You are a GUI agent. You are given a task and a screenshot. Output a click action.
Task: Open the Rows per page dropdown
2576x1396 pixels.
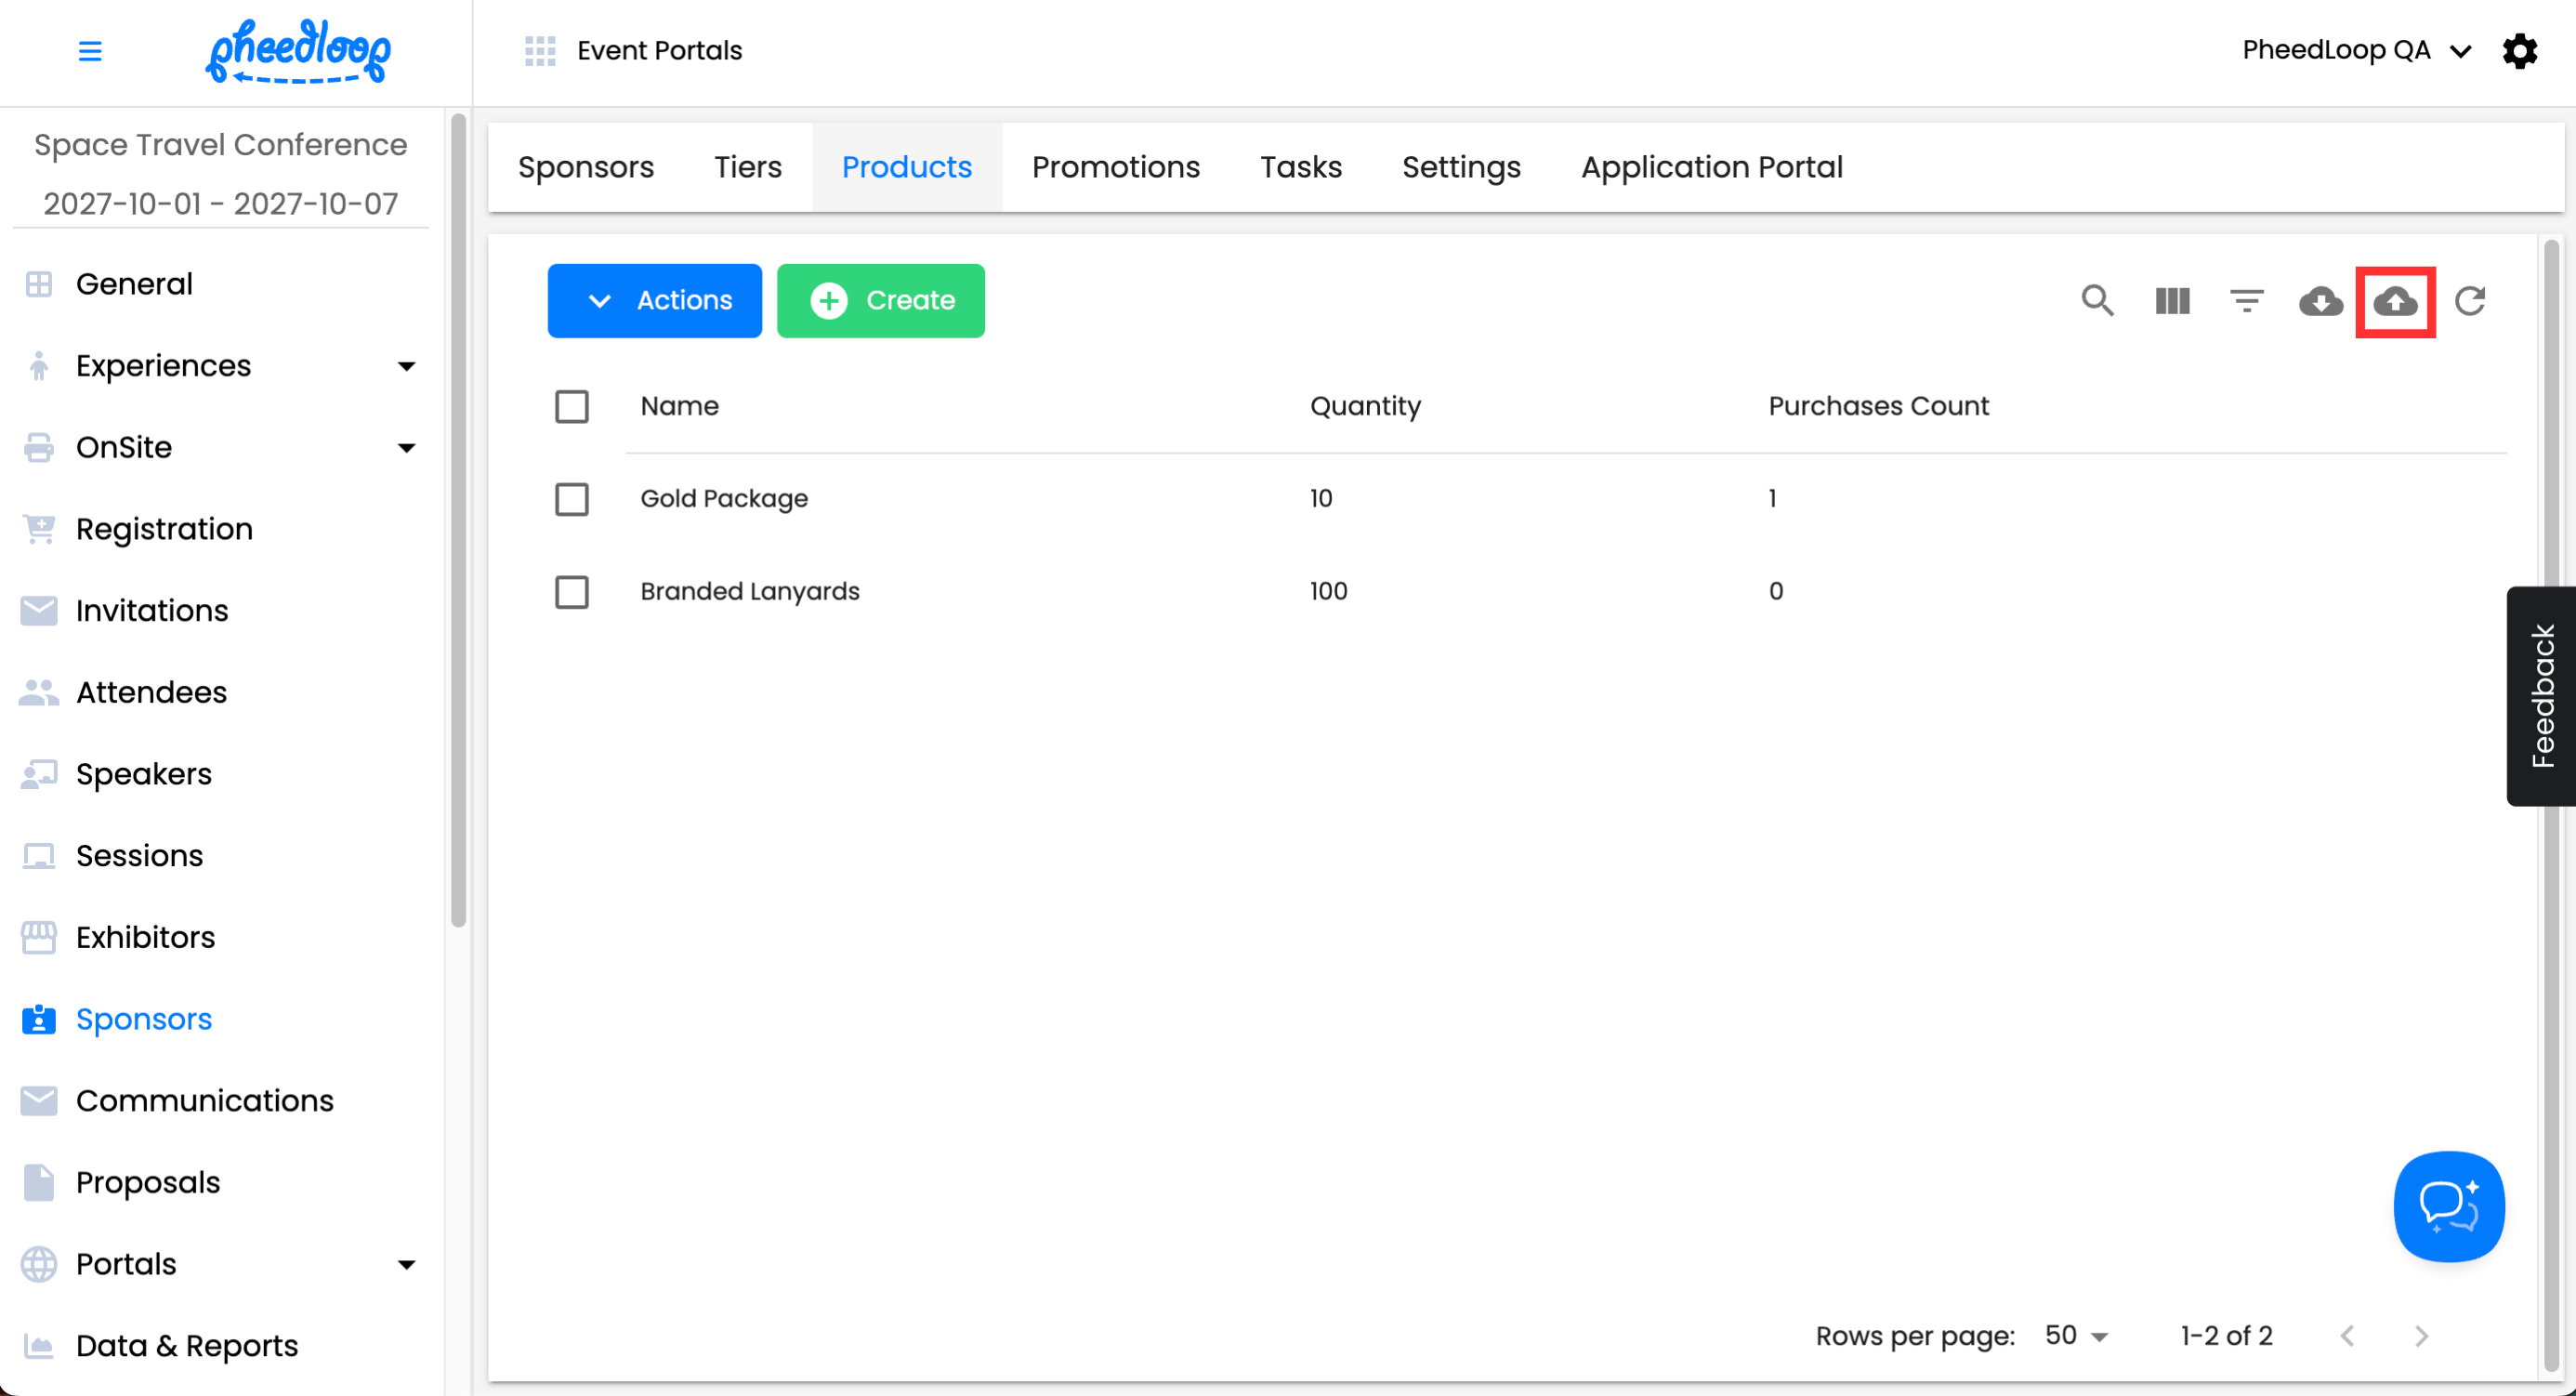coord(2076,1336)
